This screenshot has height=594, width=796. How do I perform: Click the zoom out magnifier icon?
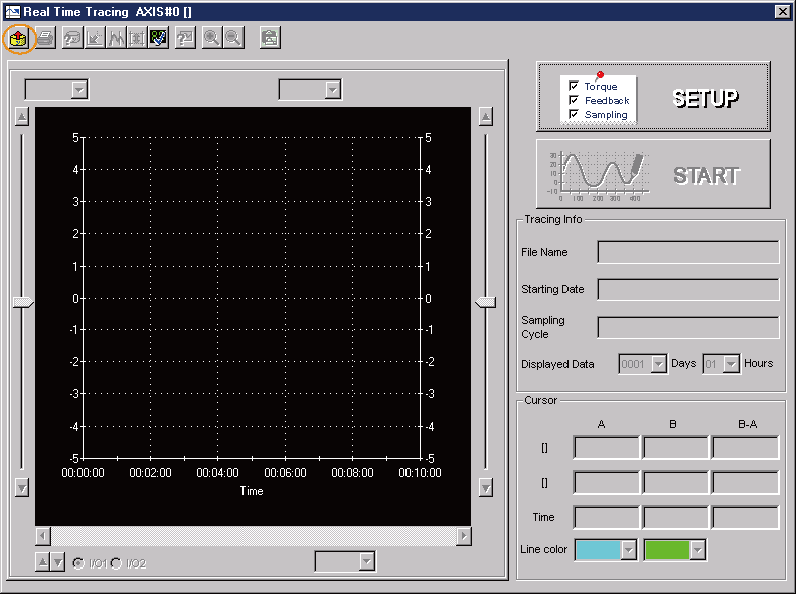point(232,38)
